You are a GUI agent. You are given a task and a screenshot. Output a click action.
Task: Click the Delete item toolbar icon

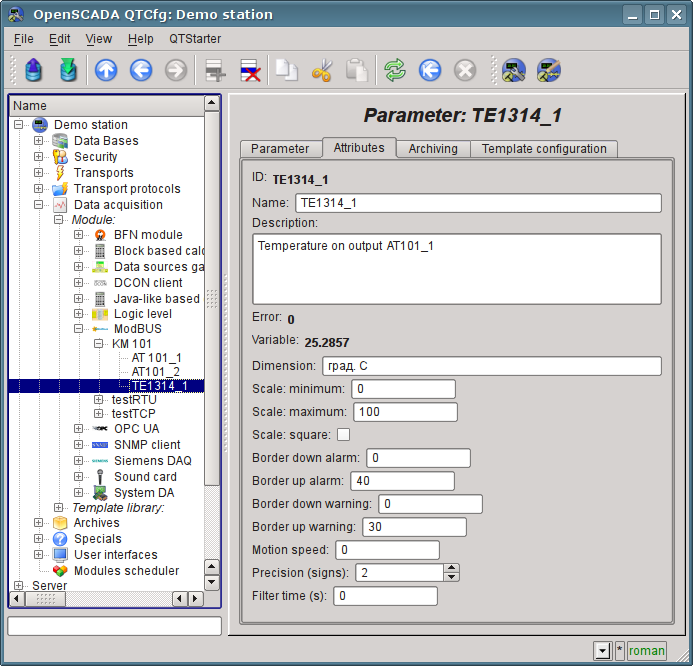249,70
